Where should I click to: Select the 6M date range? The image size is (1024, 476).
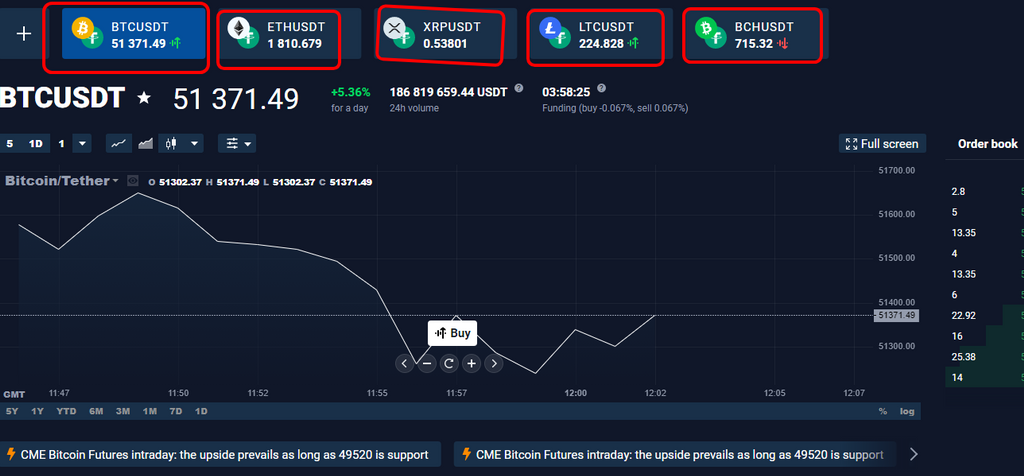pyautogui.click(x=96, y=411)
